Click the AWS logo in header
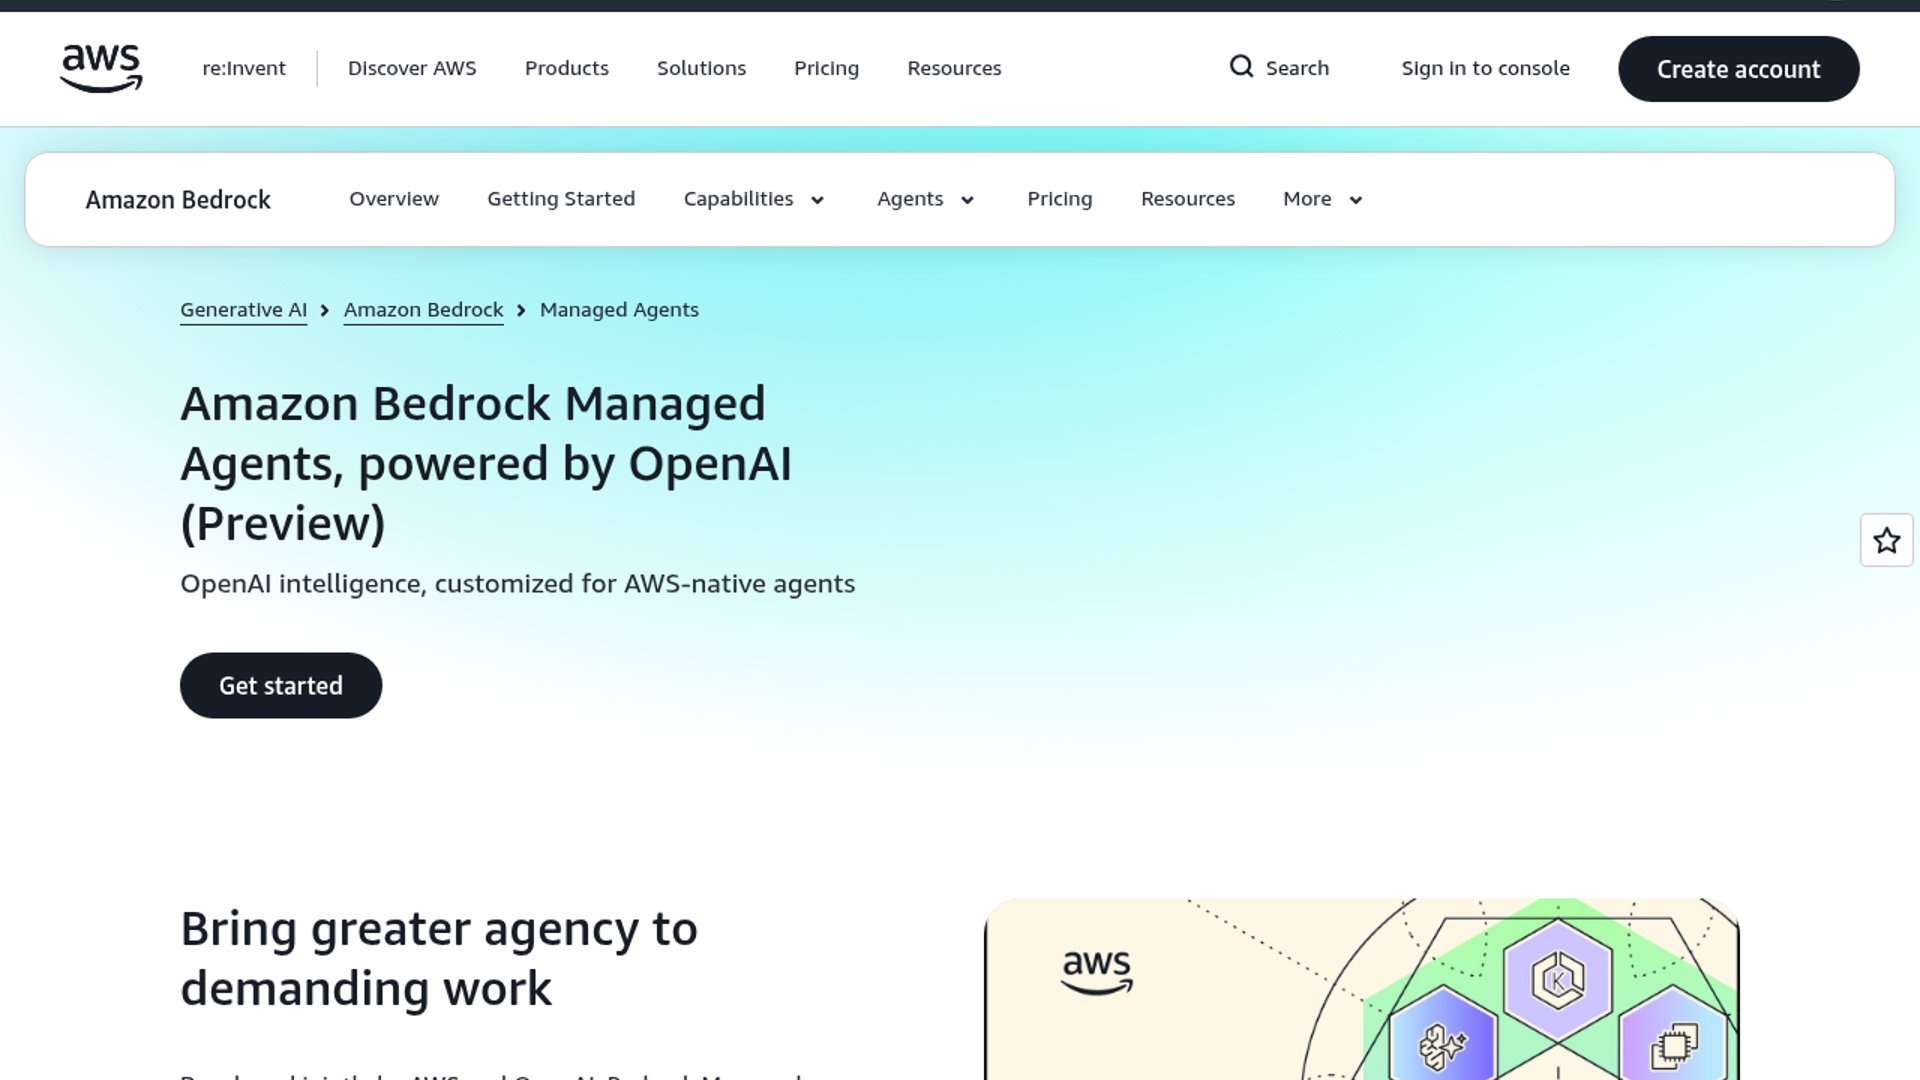The height and width of the screenshot is (1080, 1920). click(x=101, y=68)
